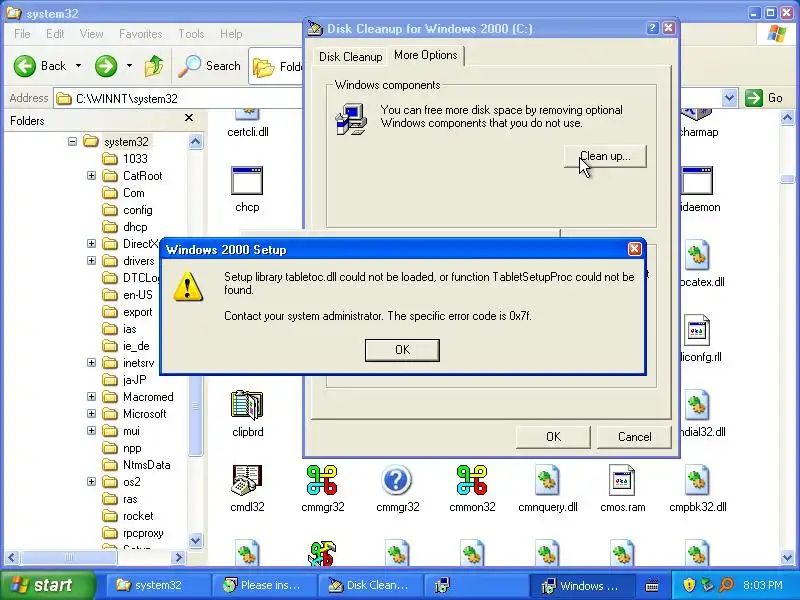Image resolution: width=800 pixels, height=600 pixels.
Task: Open the View menu in Explorer
Action: click(91, 34)
